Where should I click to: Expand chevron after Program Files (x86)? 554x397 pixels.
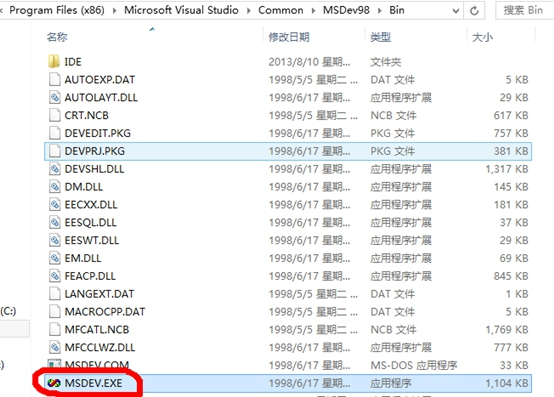point(114,11)
